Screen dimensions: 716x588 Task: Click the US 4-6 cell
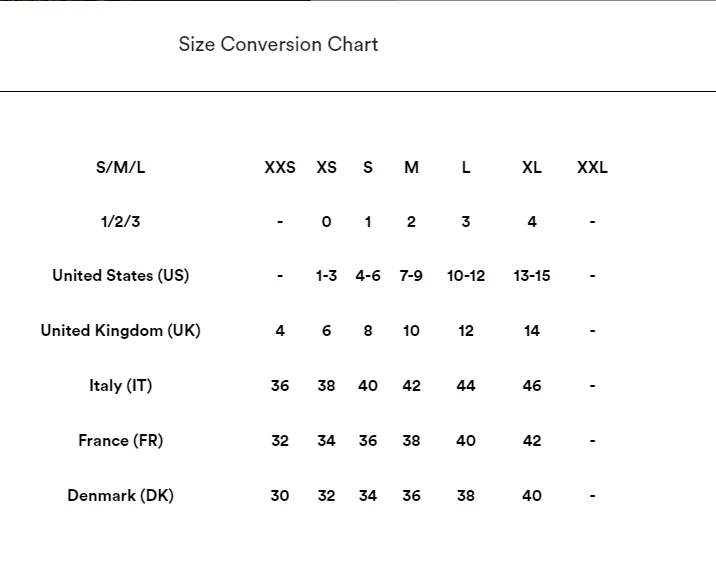(368, 276)
